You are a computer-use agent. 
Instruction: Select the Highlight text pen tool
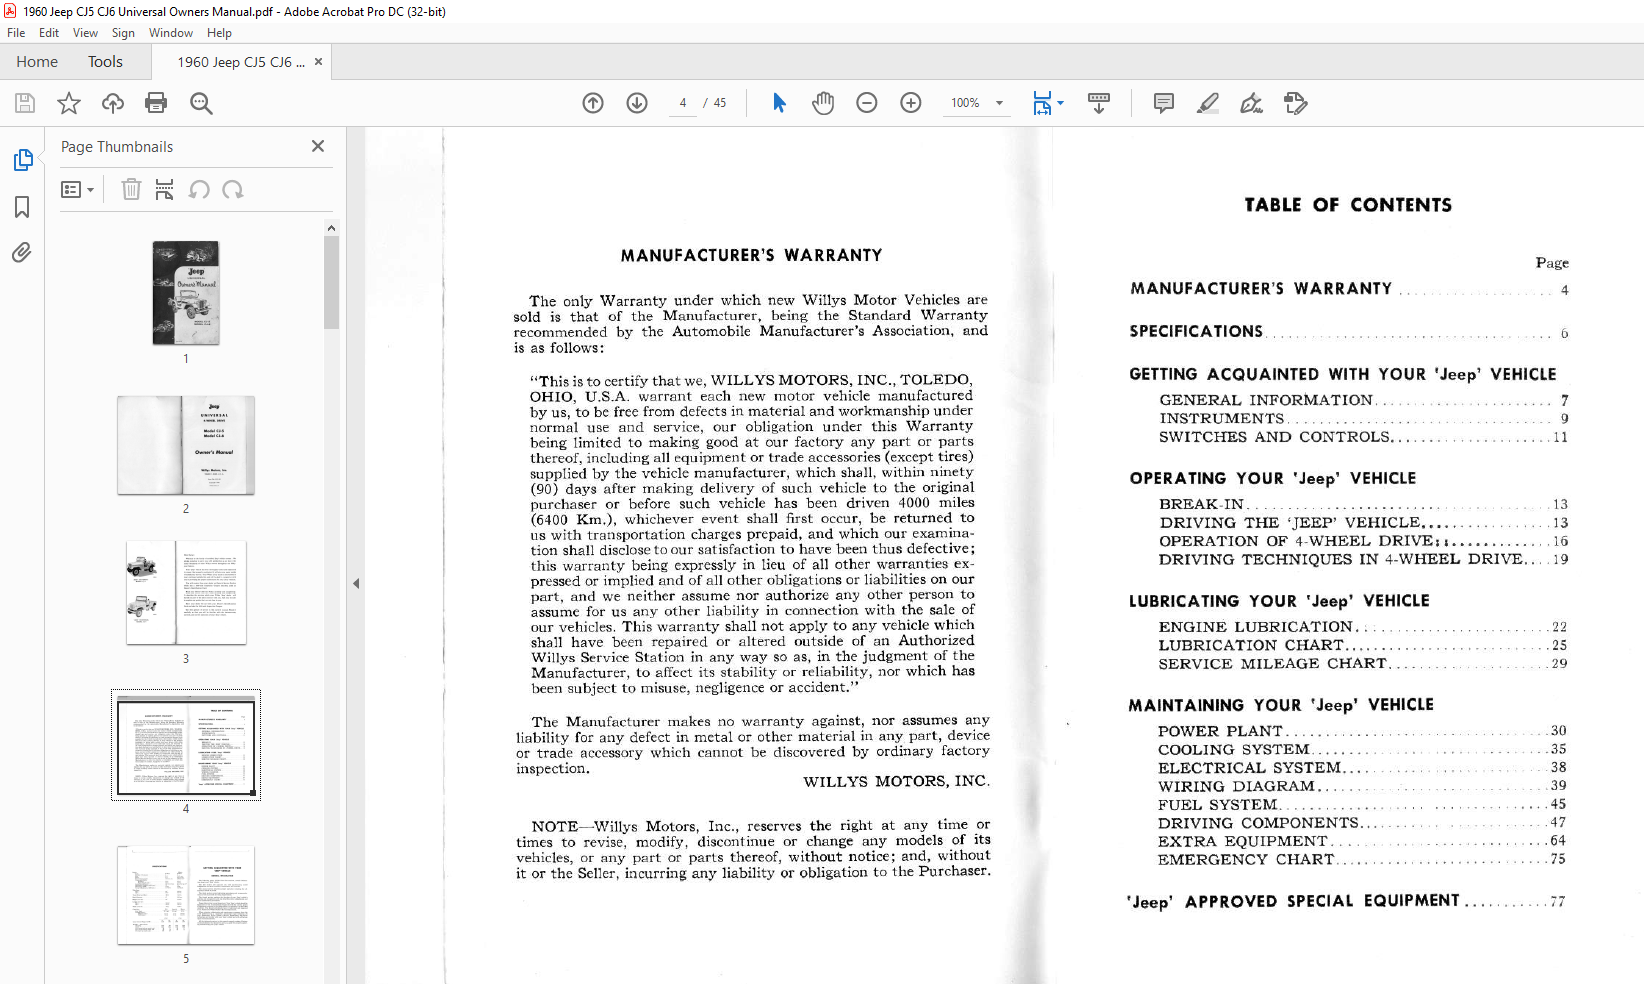click(x=1208, y=103)
